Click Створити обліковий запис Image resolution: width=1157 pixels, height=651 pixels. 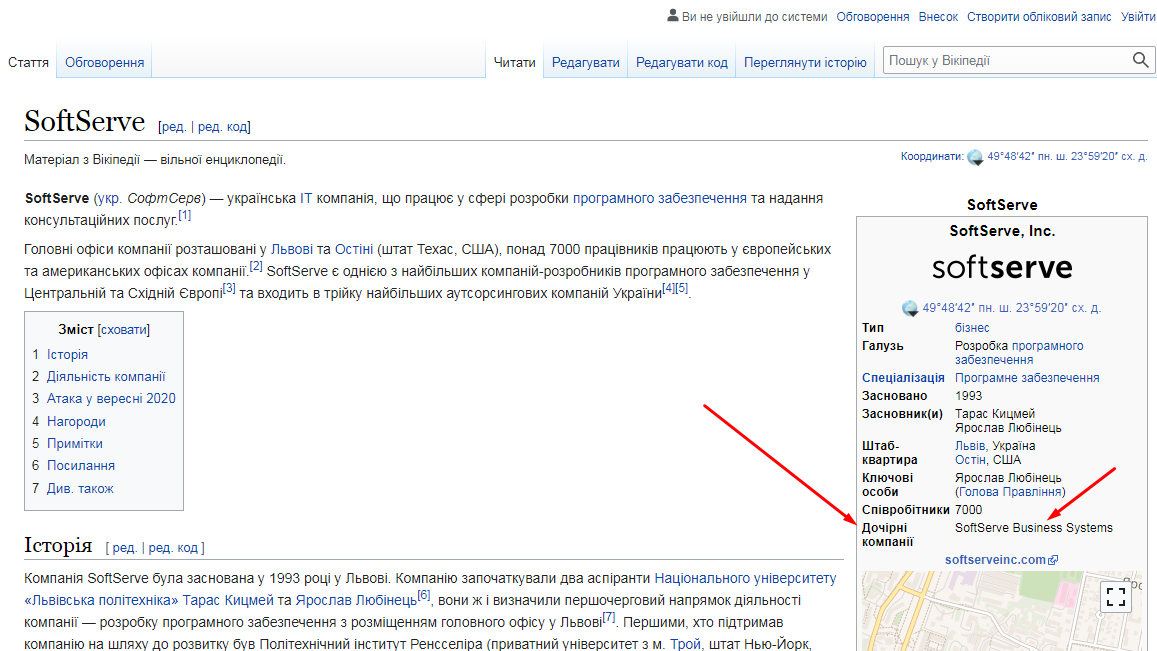pyautogui.click(x=1039, y=16)
